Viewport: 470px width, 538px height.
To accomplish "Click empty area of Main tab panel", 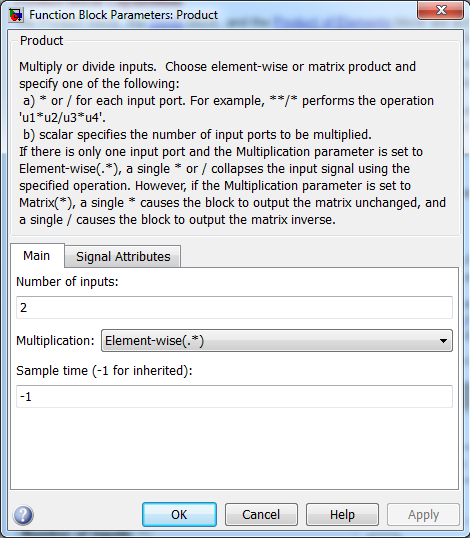I will pyautogui.click(x=234, y=448).
